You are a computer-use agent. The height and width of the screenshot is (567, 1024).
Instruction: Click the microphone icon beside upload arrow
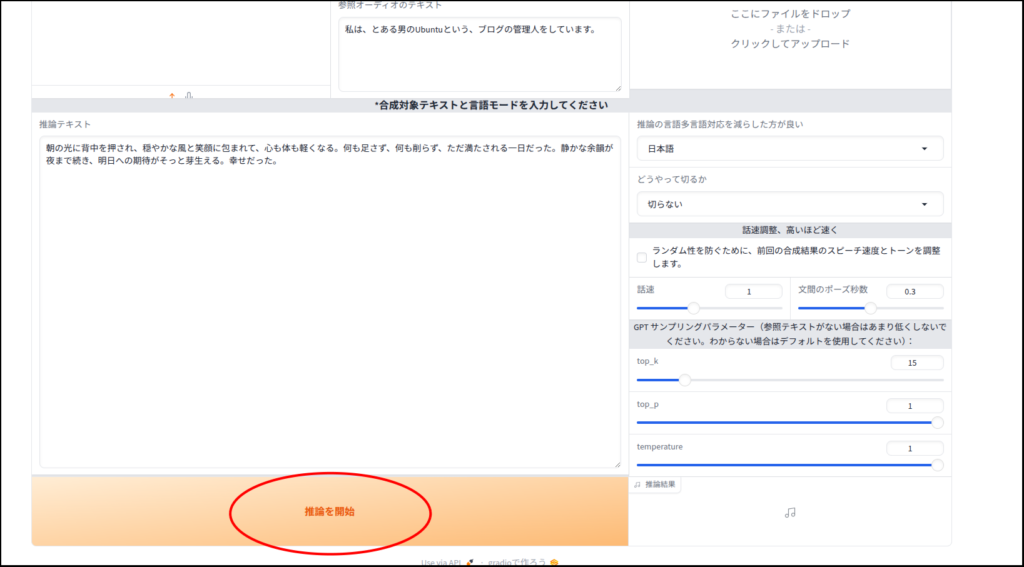click(x=189, y=96)
